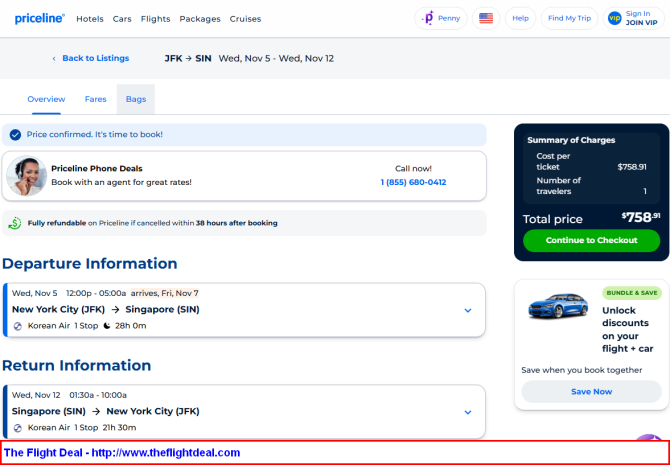
Task: Click 'Number of travelers' row
Action: 591,186
